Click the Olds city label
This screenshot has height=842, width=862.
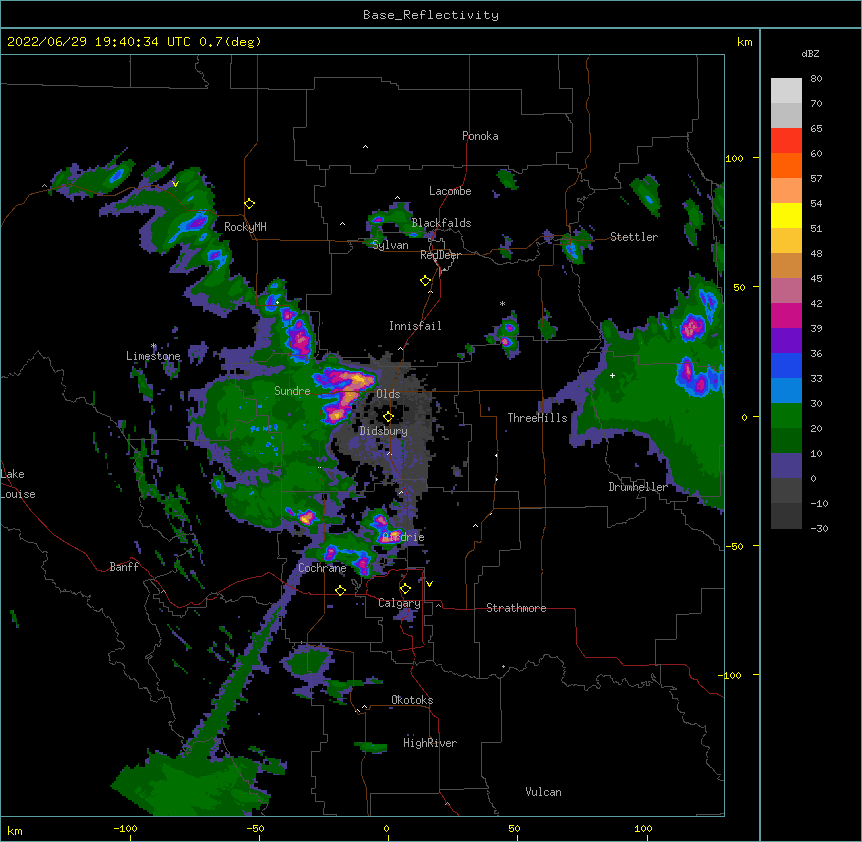click(388, 394)
